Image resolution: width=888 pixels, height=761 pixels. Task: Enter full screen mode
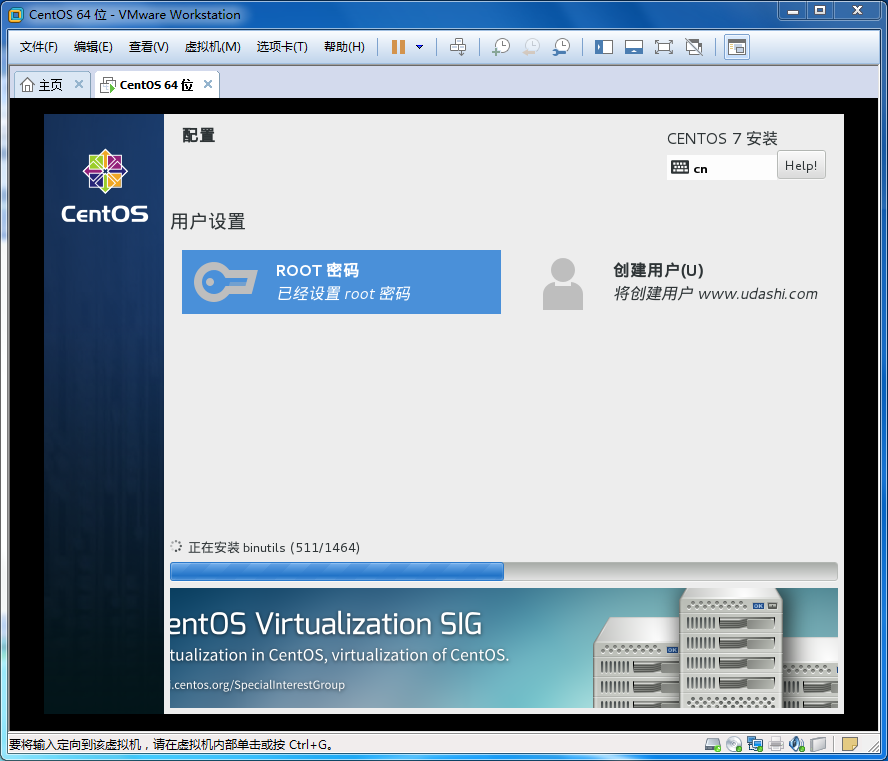[x=663, y=47]
